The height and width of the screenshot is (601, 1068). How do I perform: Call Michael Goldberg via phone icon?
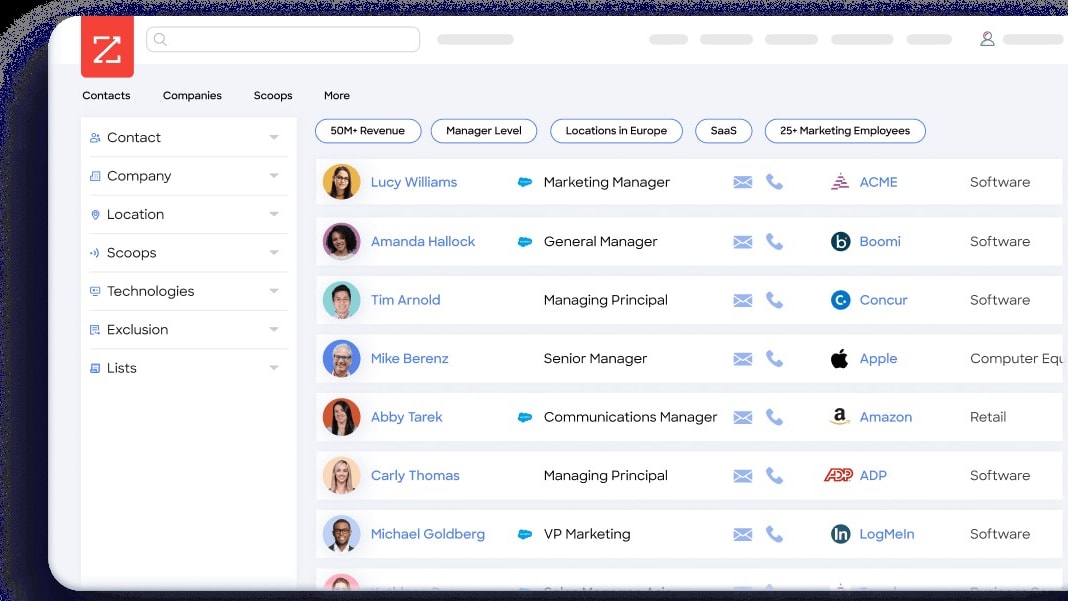pyautogui.click(x=774, y=534)
